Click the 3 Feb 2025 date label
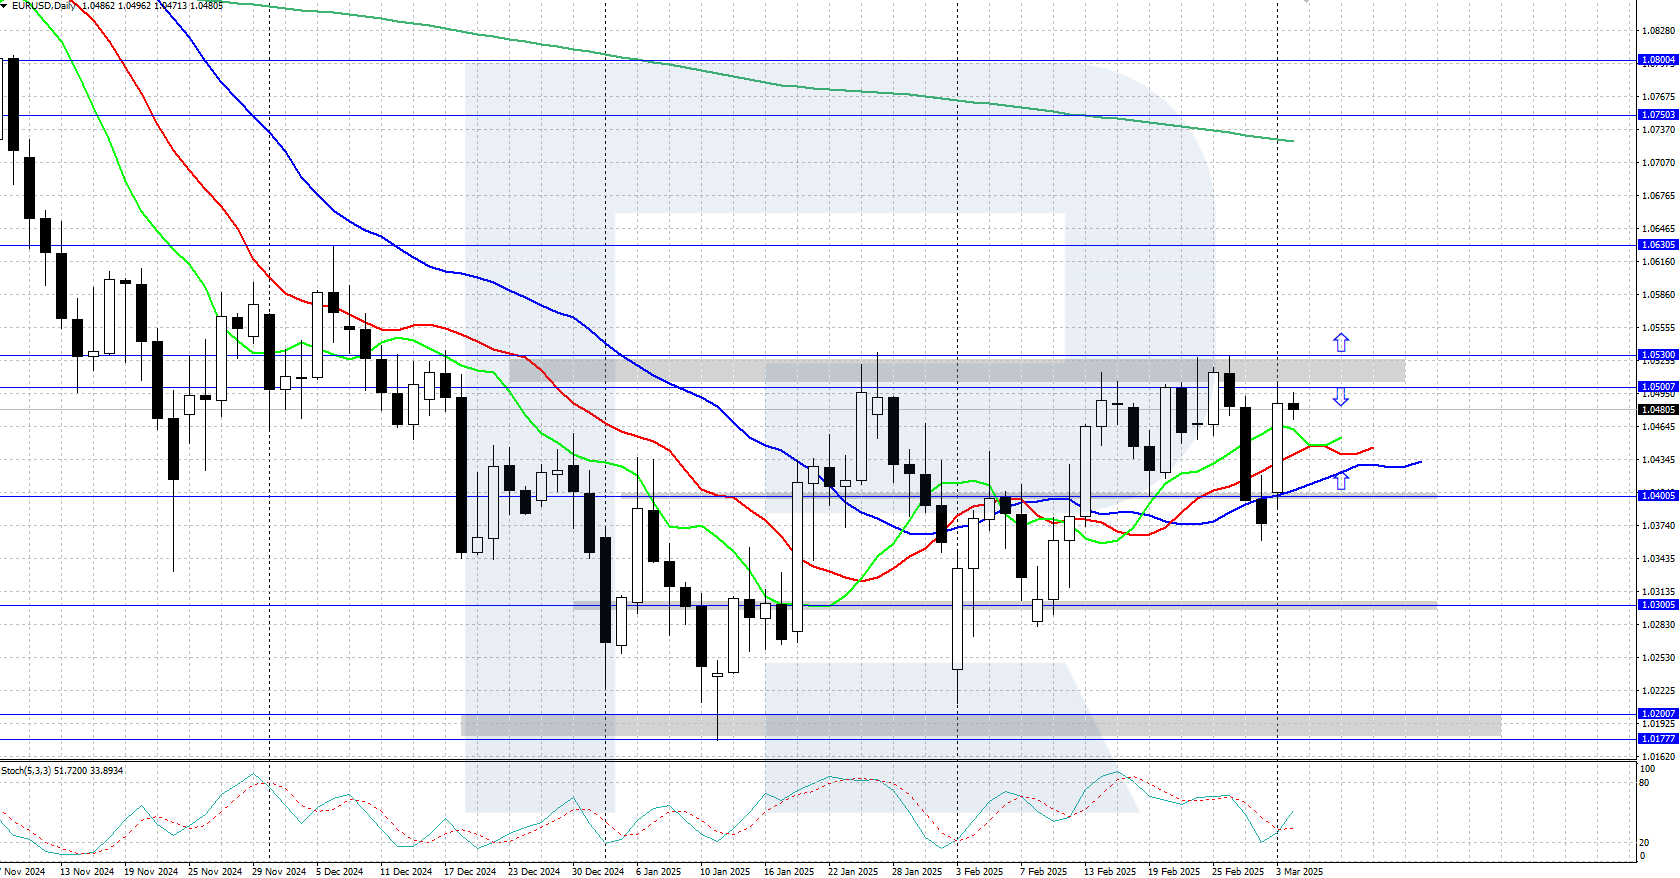This screenshot has height=878, width=1680. (980, 872)
